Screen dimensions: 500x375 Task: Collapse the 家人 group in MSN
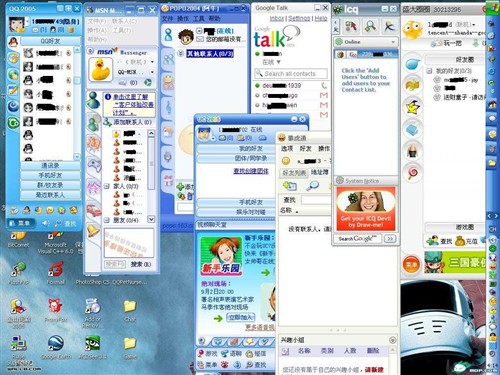tap(107, 186)
